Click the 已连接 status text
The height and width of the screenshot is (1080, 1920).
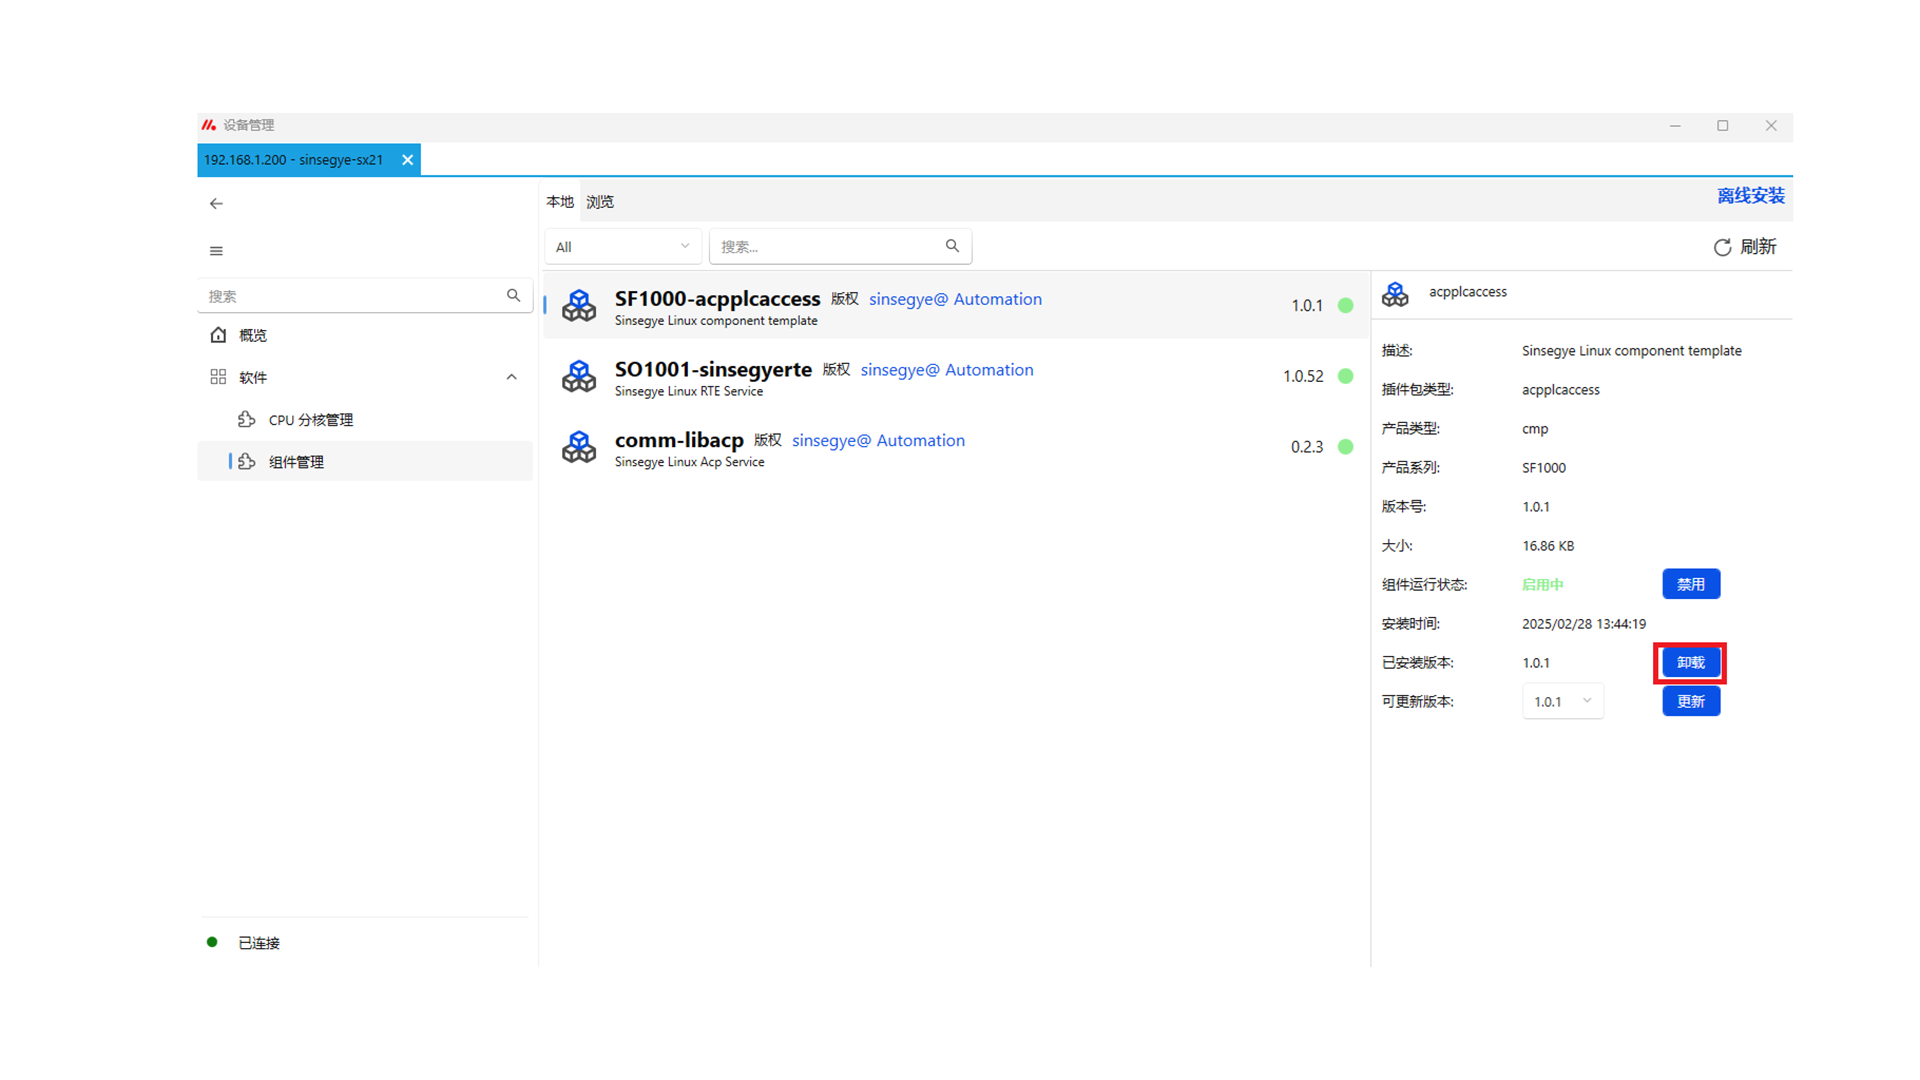point(259,943)
